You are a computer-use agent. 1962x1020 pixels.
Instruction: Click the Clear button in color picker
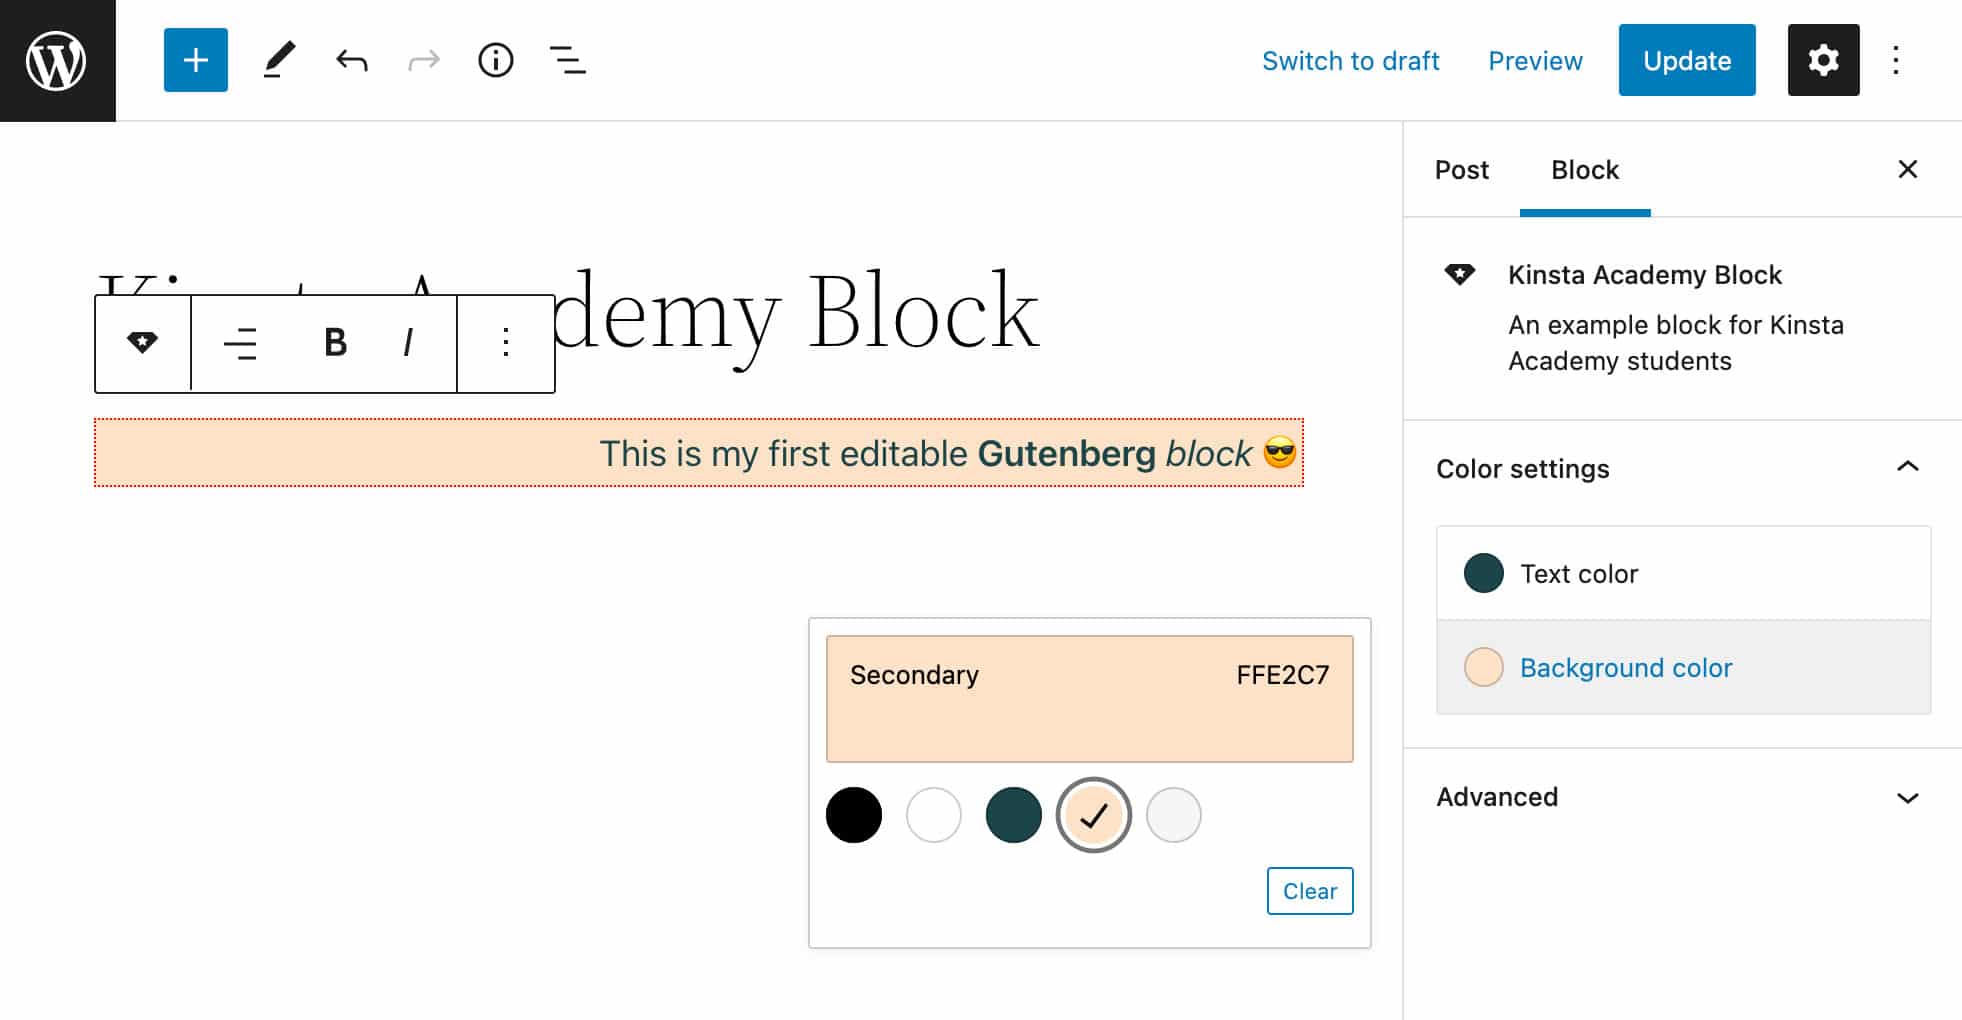[1309, 891]
